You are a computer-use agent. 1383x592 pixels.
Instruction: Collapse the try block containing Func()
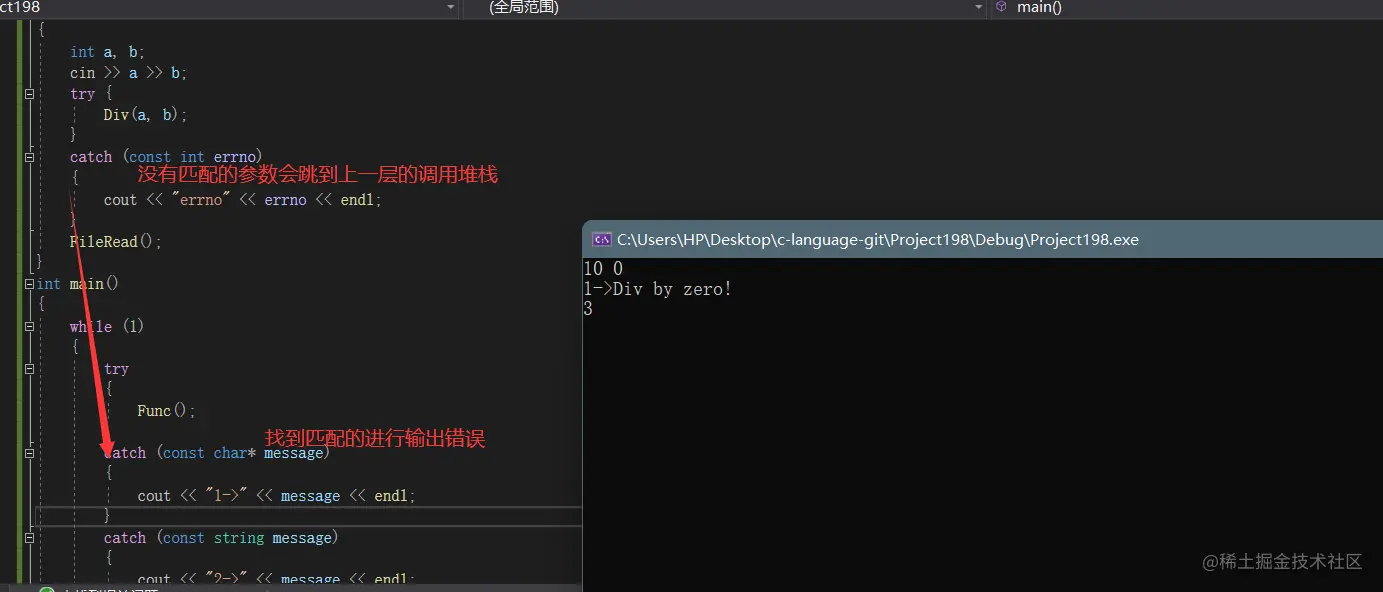(x=29, y=369)
